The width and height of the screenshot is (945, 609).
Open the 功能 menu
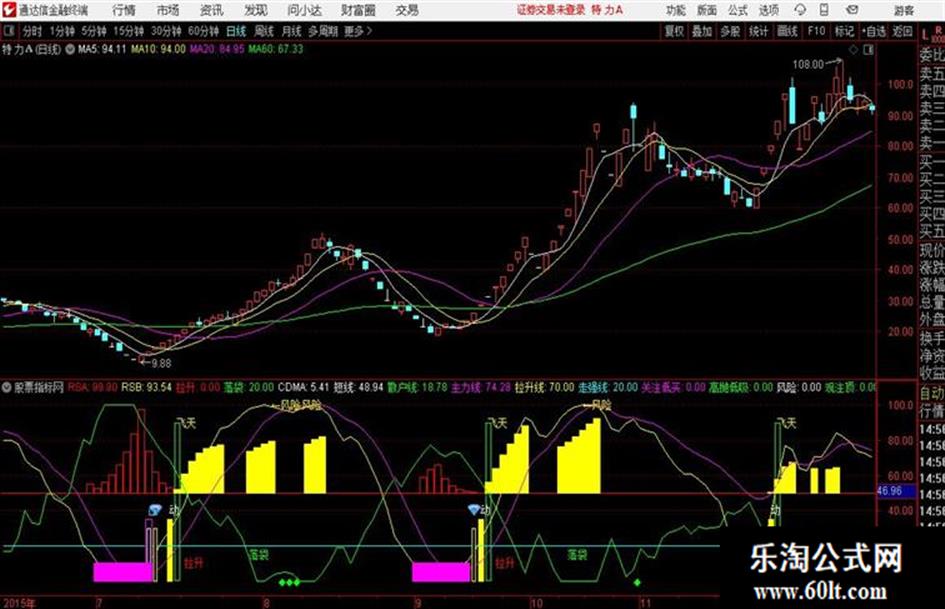point(676,10)
